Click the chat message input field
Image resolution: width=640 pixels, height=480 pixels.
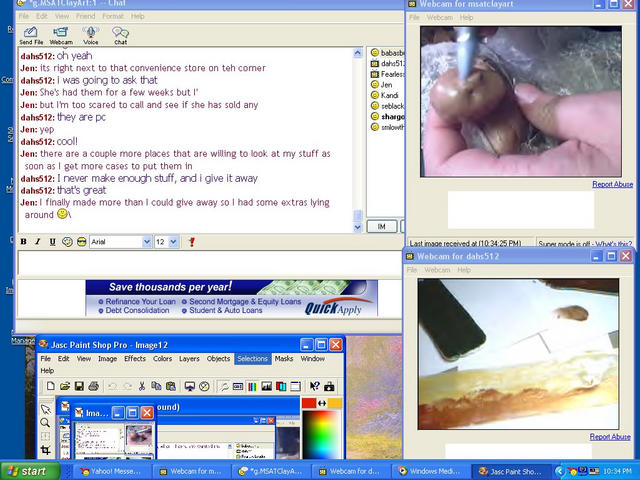[x=209, y=262]
